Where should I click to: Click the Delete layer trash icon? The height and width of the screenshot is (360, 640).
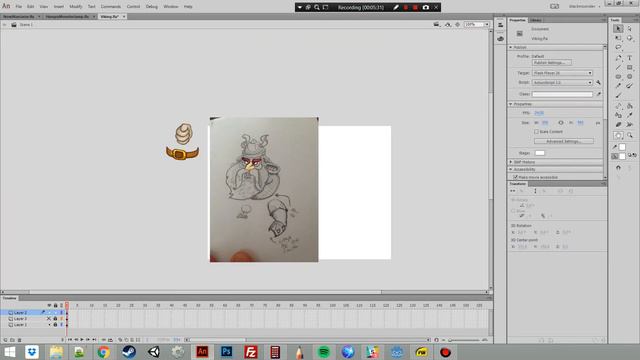pos(19,340)
